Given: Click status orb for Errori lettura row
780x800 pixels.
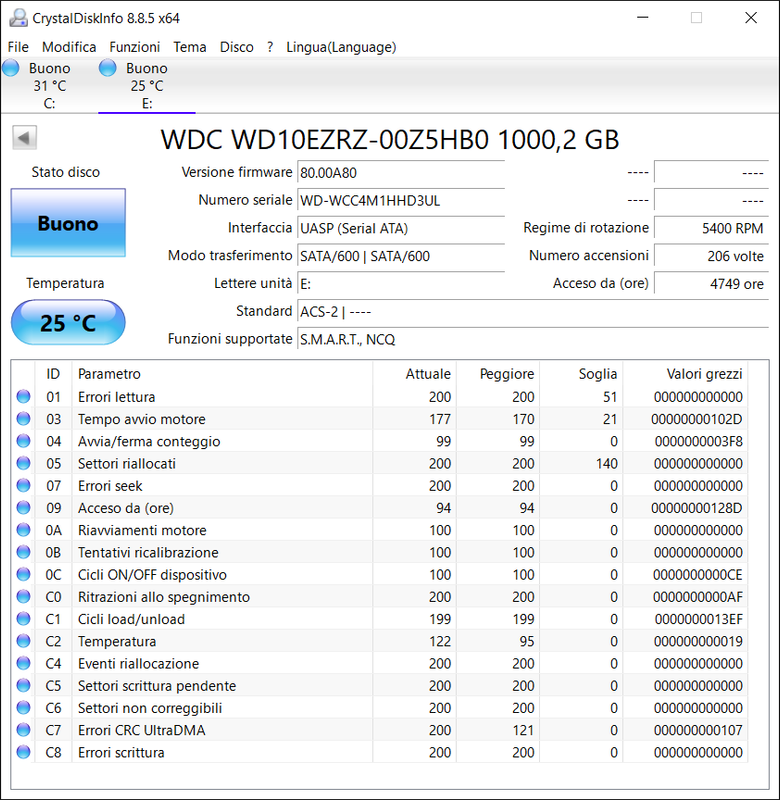Looking at the screenshot, I should [23, 396].
